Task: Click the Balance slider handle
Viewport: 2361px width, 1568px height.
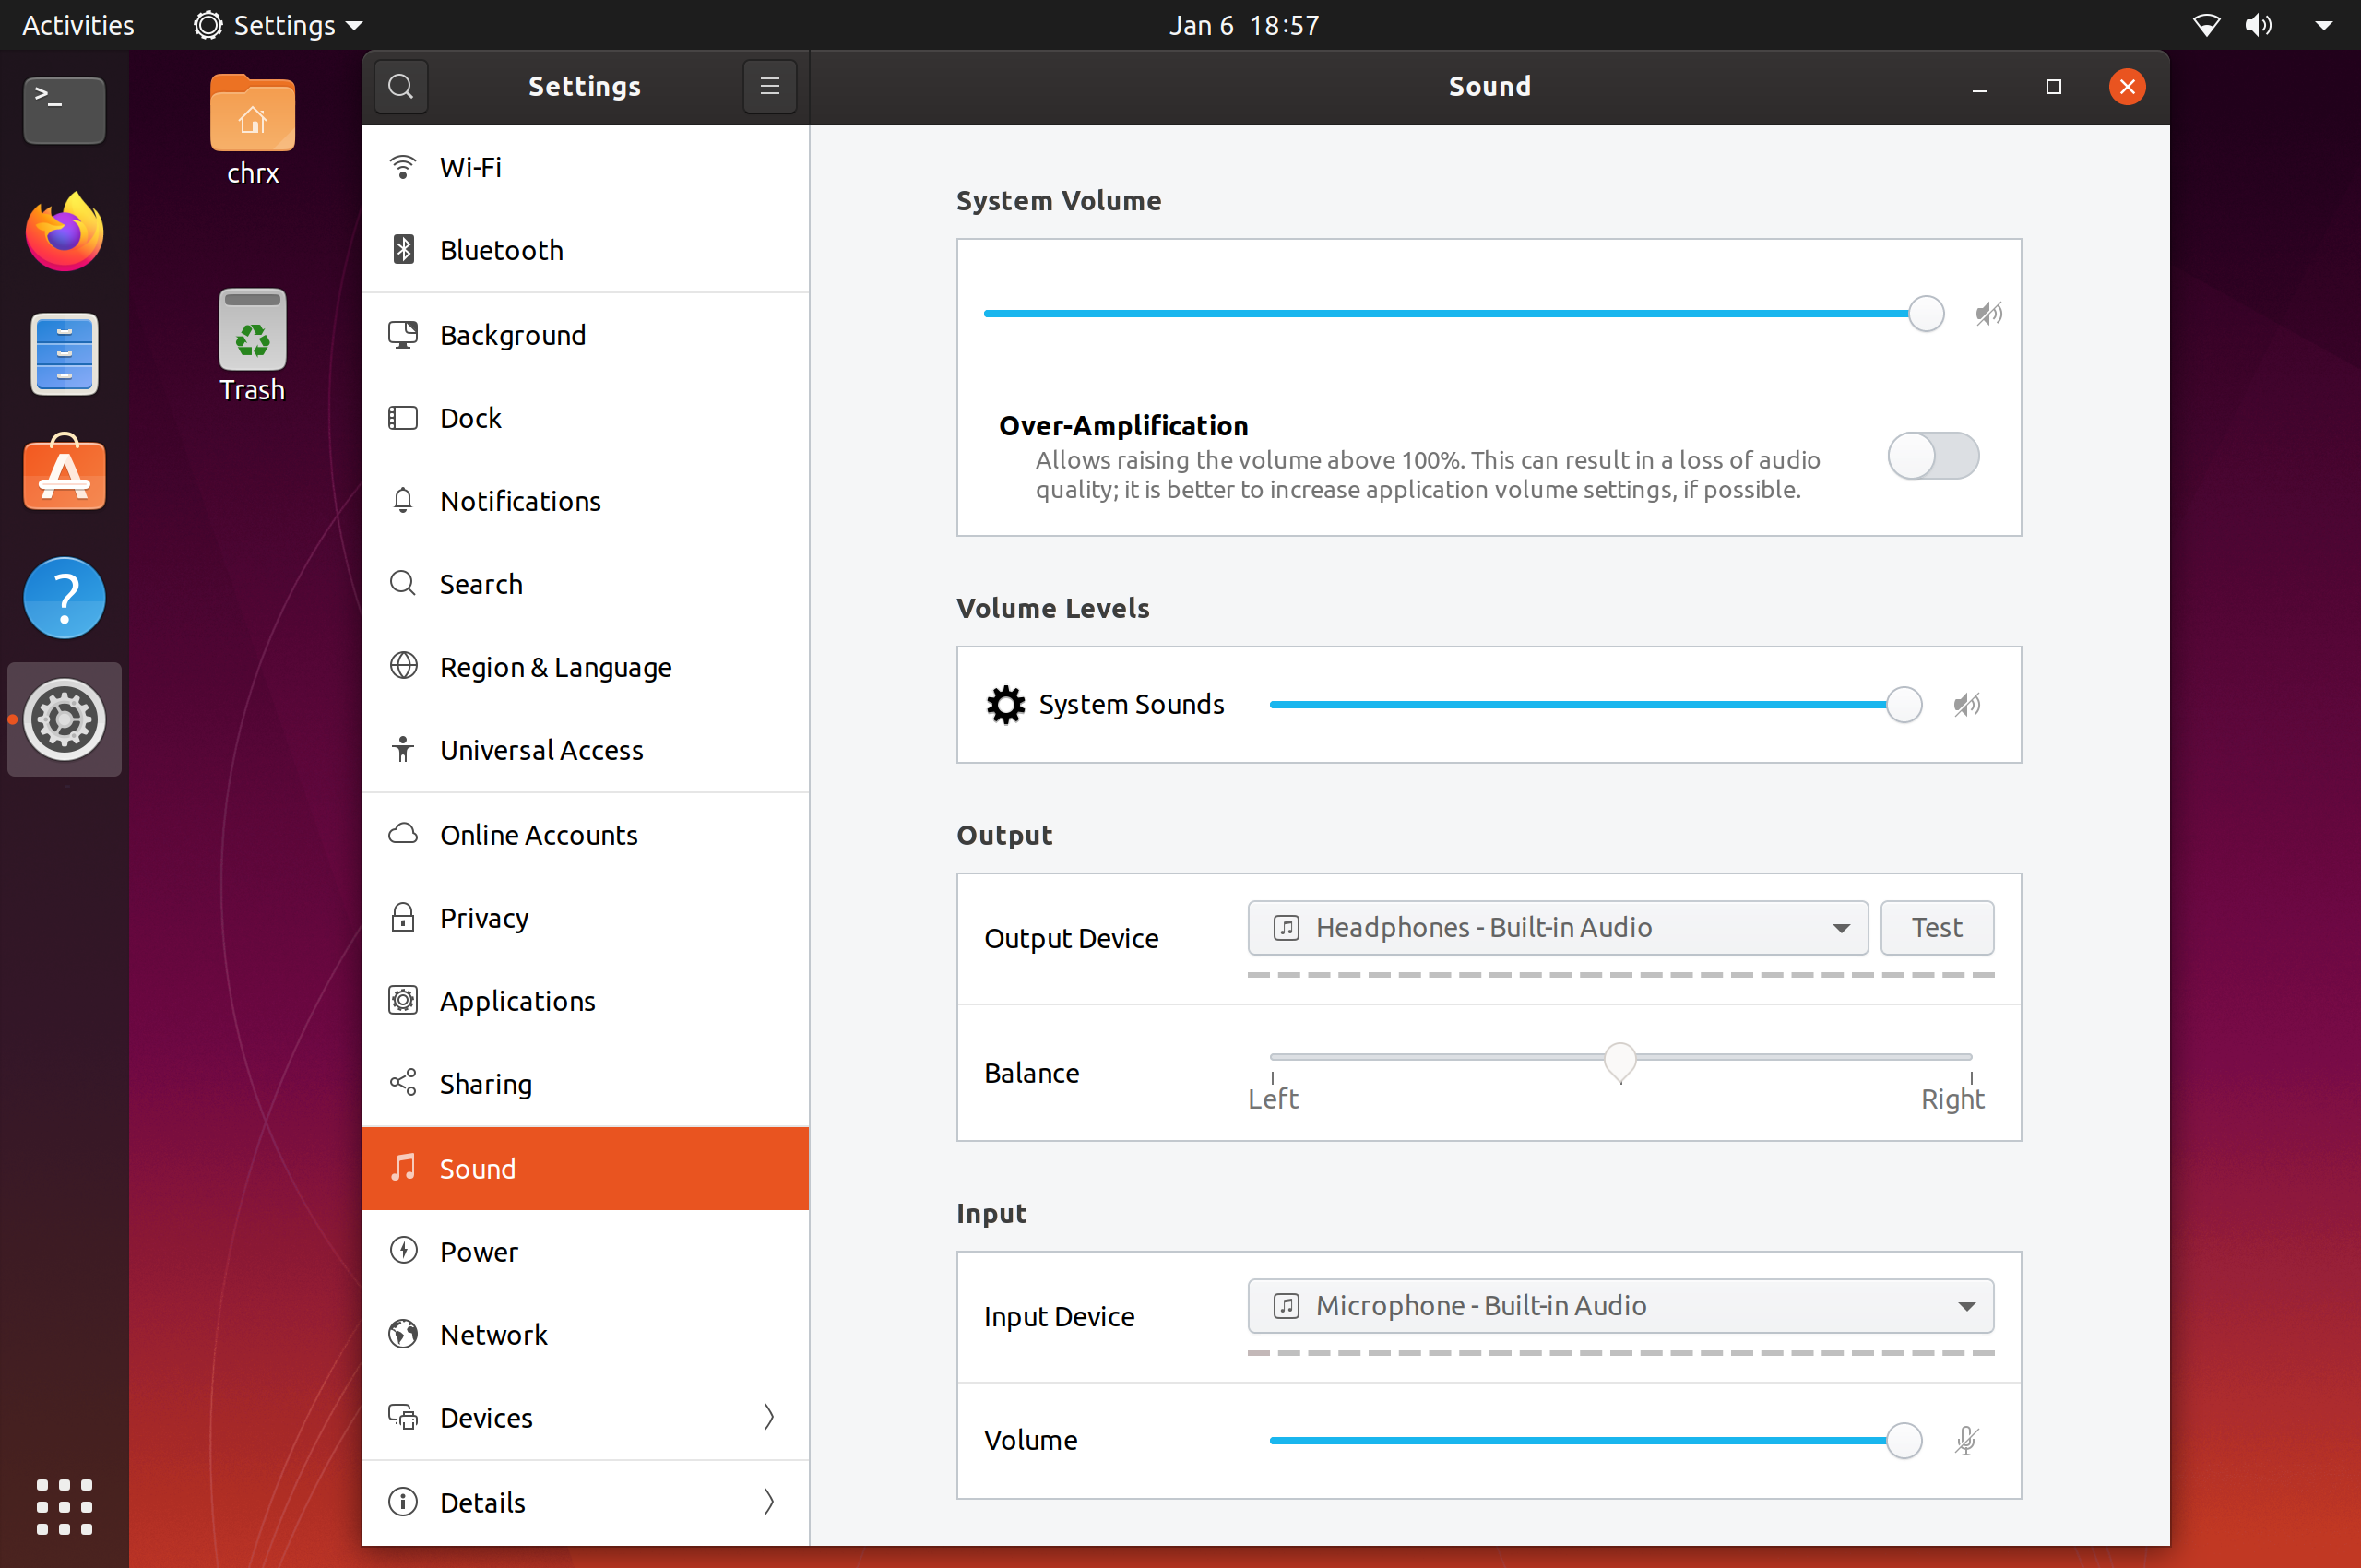Action: 1619,1060
